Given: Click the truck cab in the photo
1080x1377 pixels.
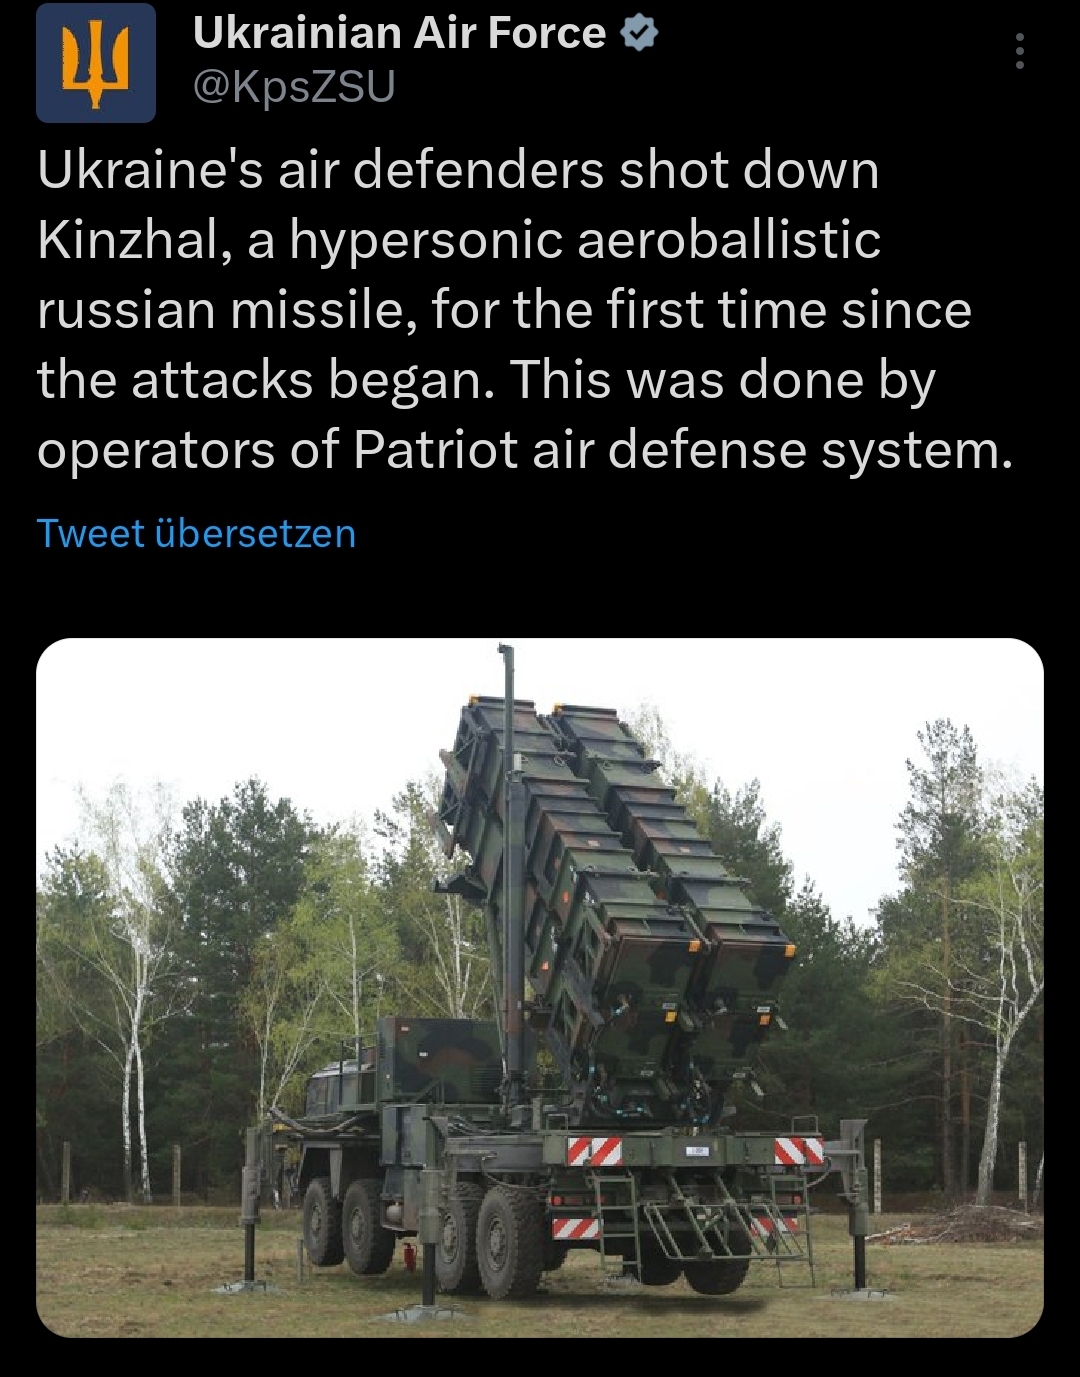Looking at the screenshot, I should (x=340, y=1090).
